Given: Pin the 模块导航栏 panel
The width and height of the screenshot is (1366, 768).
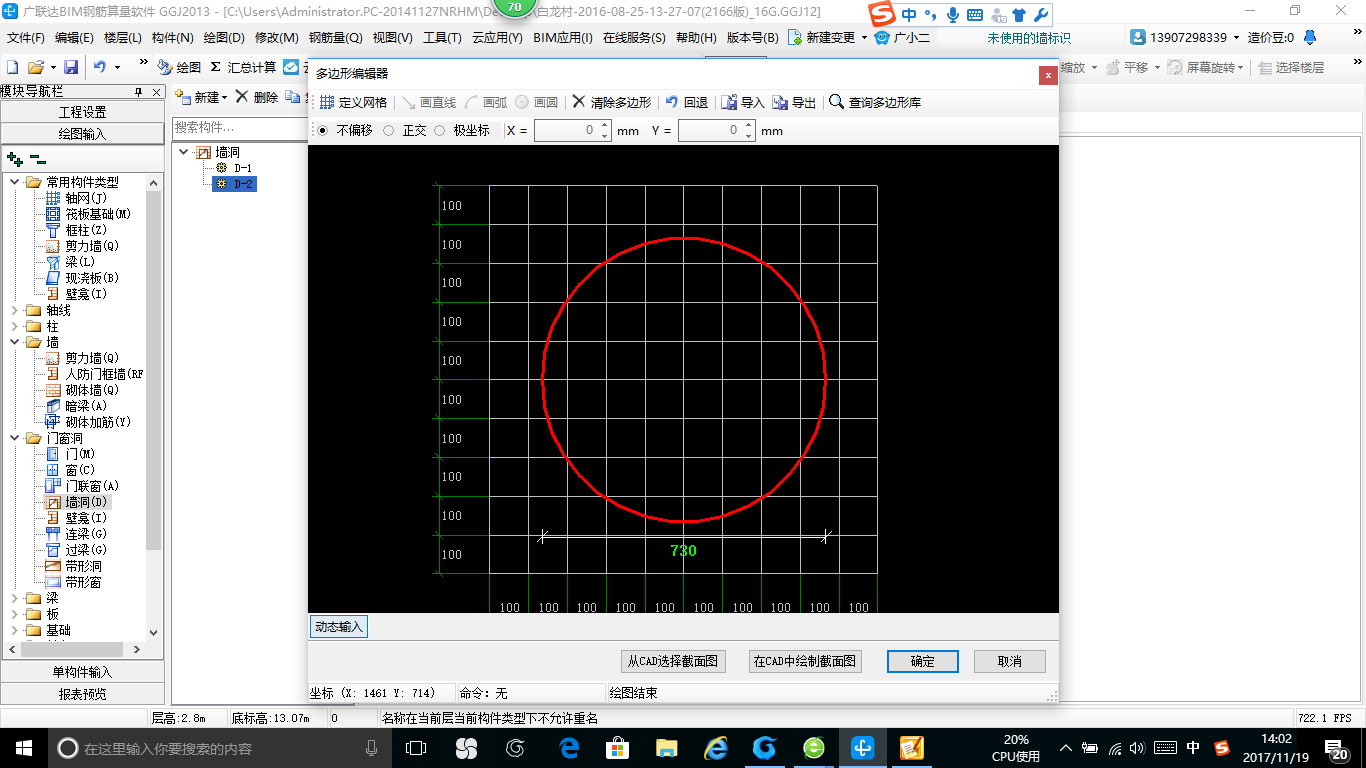Looking at the screenshot, I should [139, 91].
